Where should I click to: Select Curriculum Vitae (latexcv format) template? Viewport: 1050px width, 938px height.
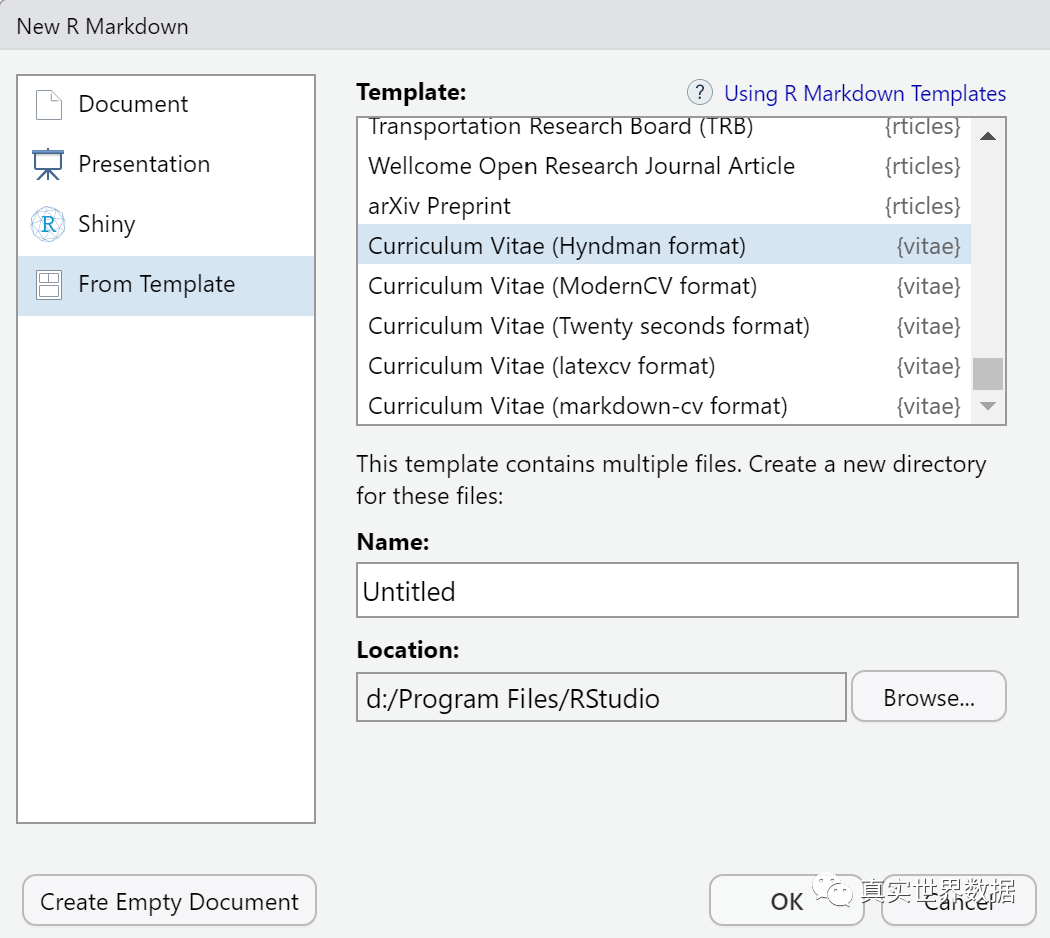coord(541,366)
